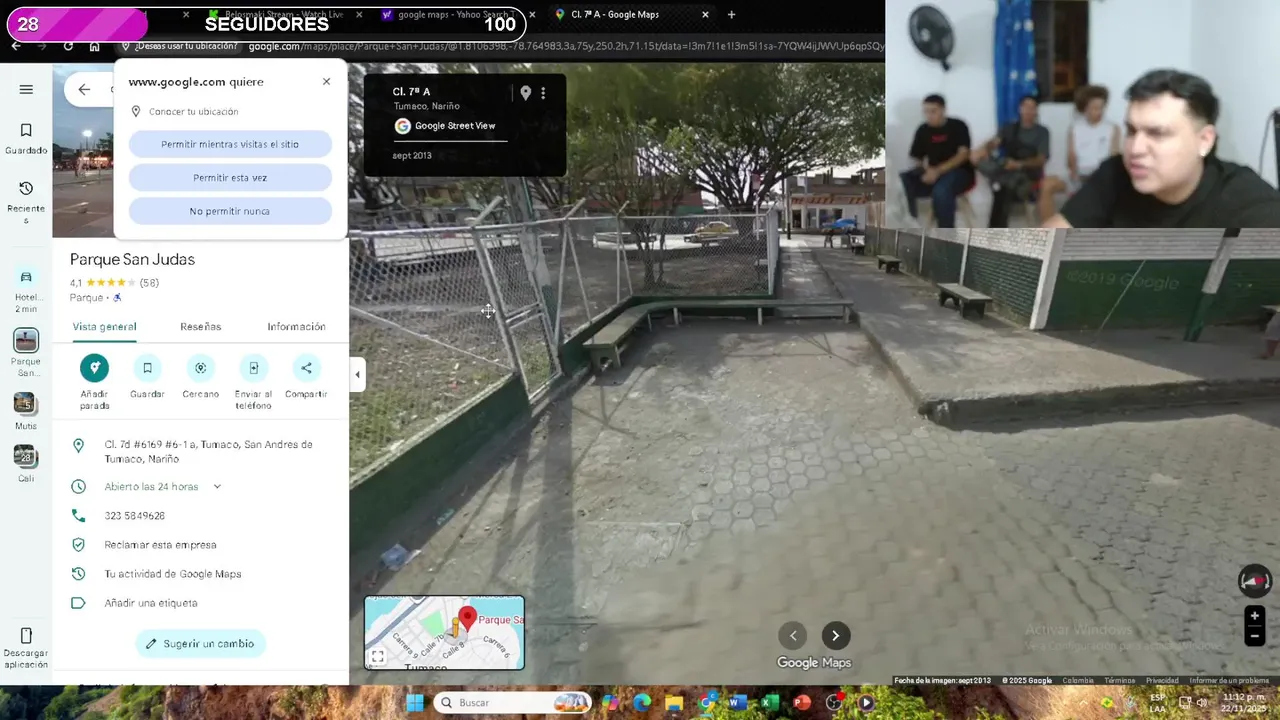Click the address Cl. 7d #6169 text

click(x=208, y=451)
